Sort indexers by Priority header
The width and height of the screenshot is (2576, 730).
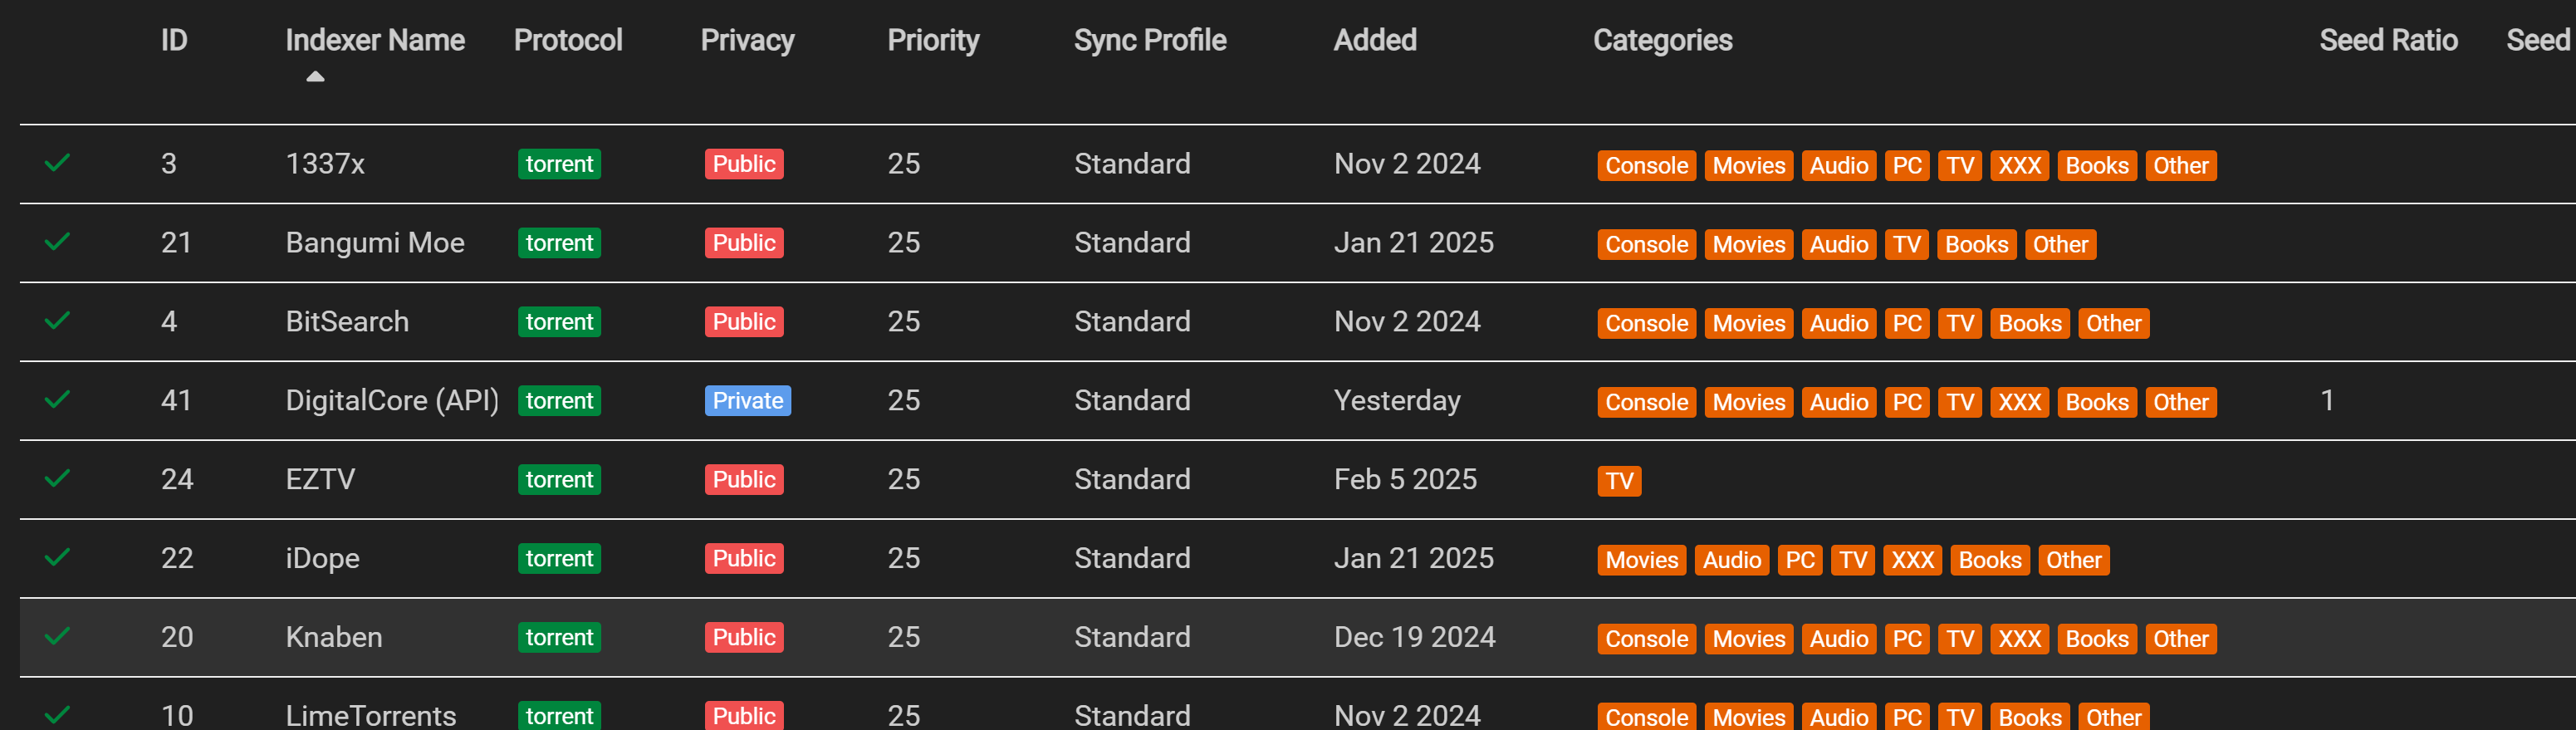[x=932, y=40]
